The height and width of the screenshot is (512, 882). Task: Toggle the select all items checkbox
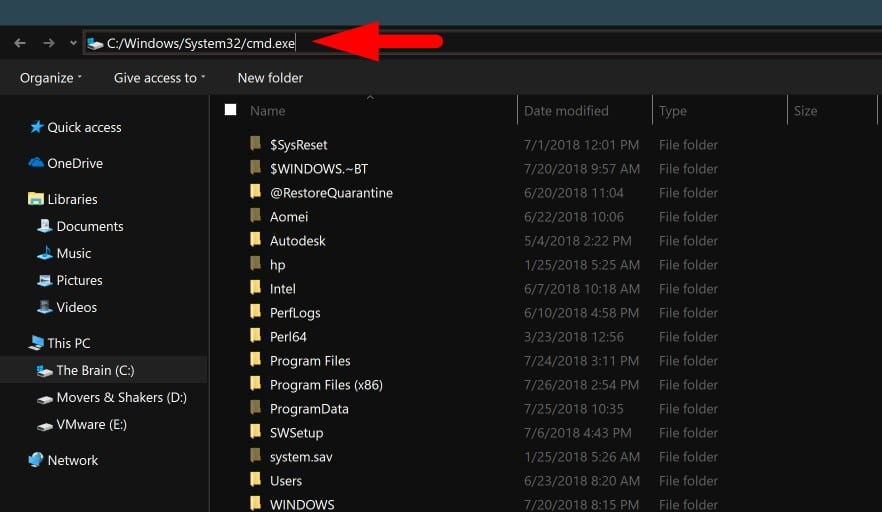[231, 110]
